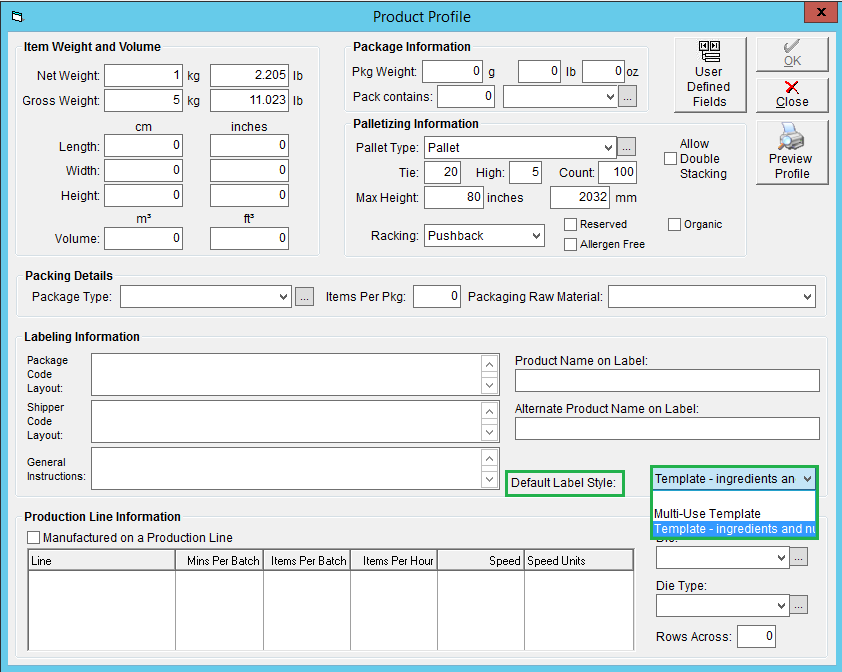Click the Net Weight kg field

coord(143,76)
